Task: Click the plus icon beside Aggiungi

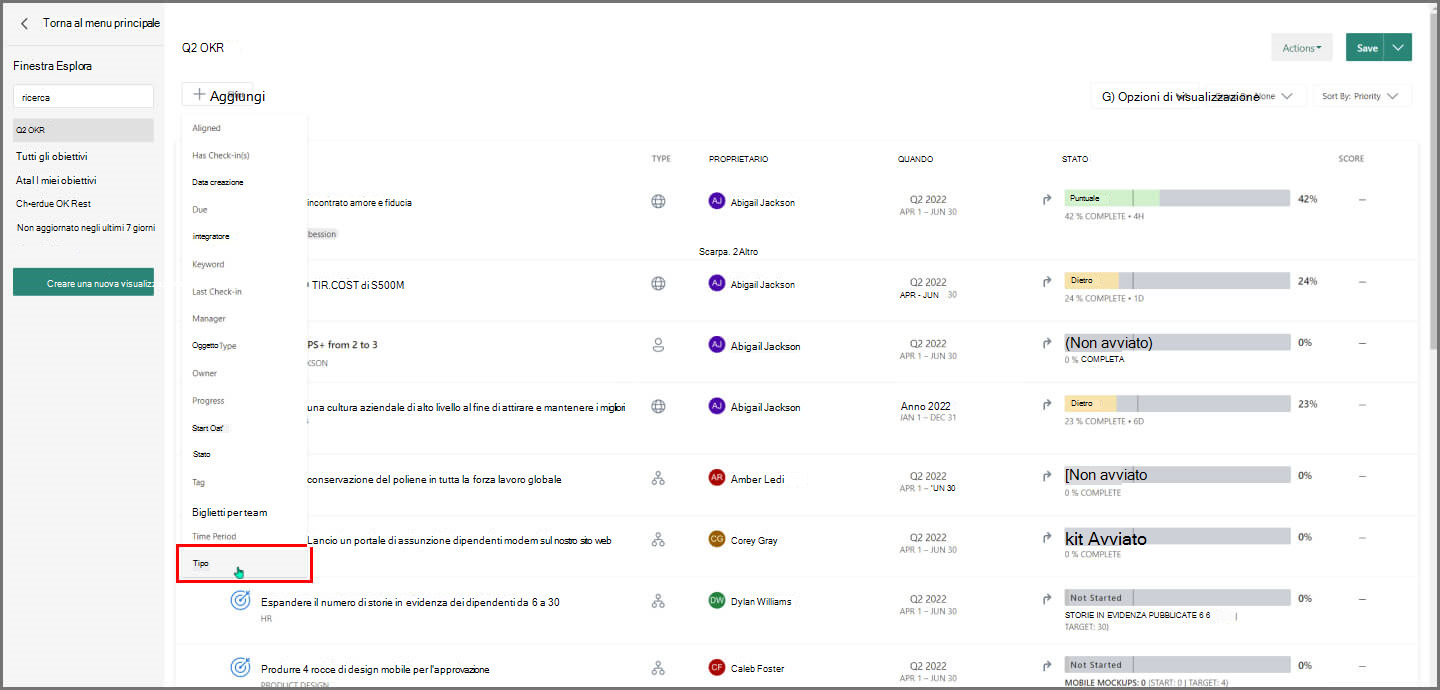Action: click(x=199, y=95)
